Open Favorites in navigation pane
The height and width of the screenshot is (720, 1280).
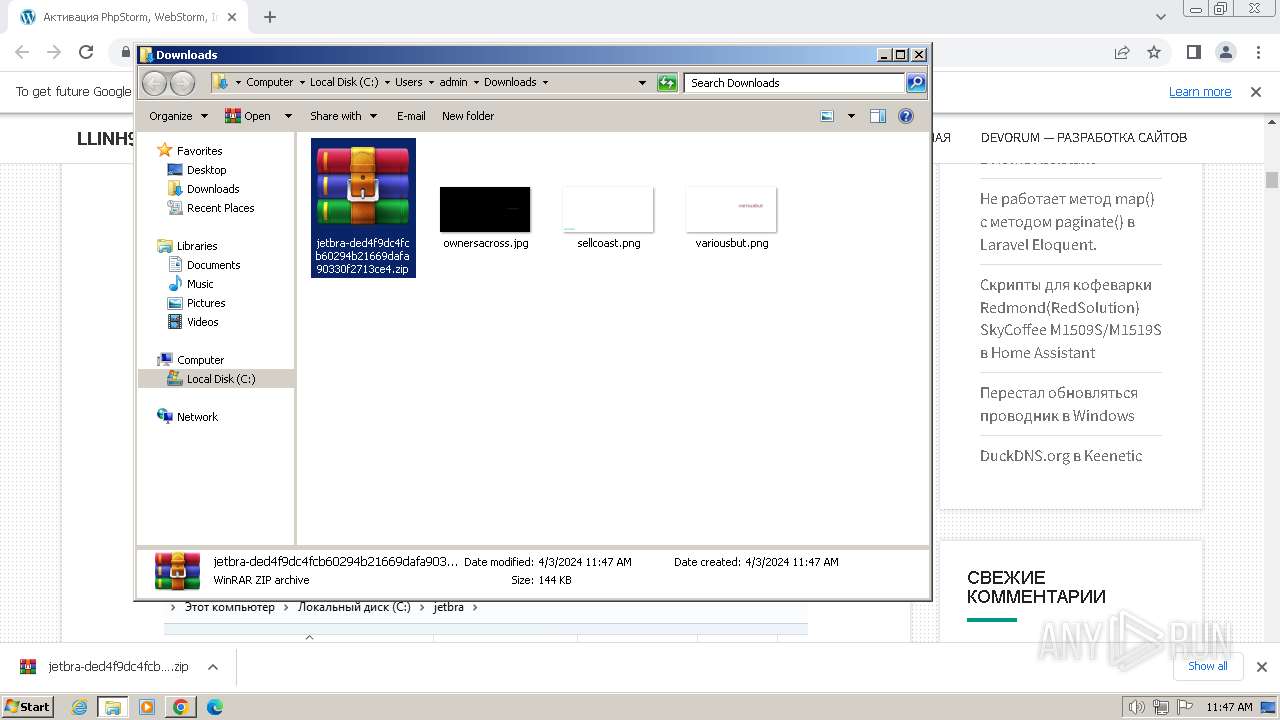coord(199,151)
